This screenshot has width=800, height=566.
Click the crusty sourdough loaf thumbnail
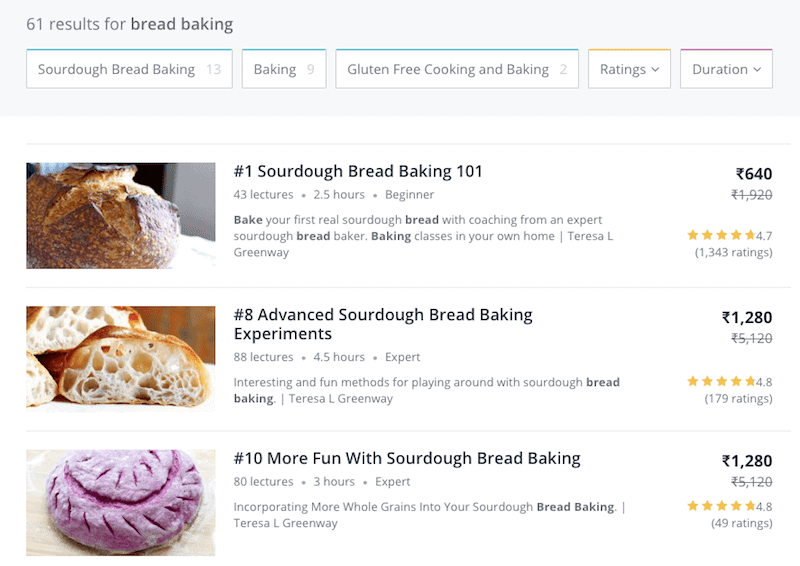(x=121, y=216)
